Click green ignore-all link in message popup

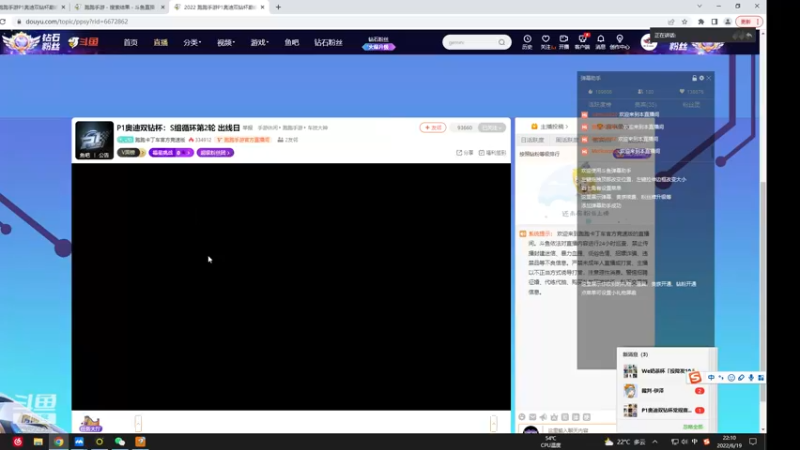point(692,427)
